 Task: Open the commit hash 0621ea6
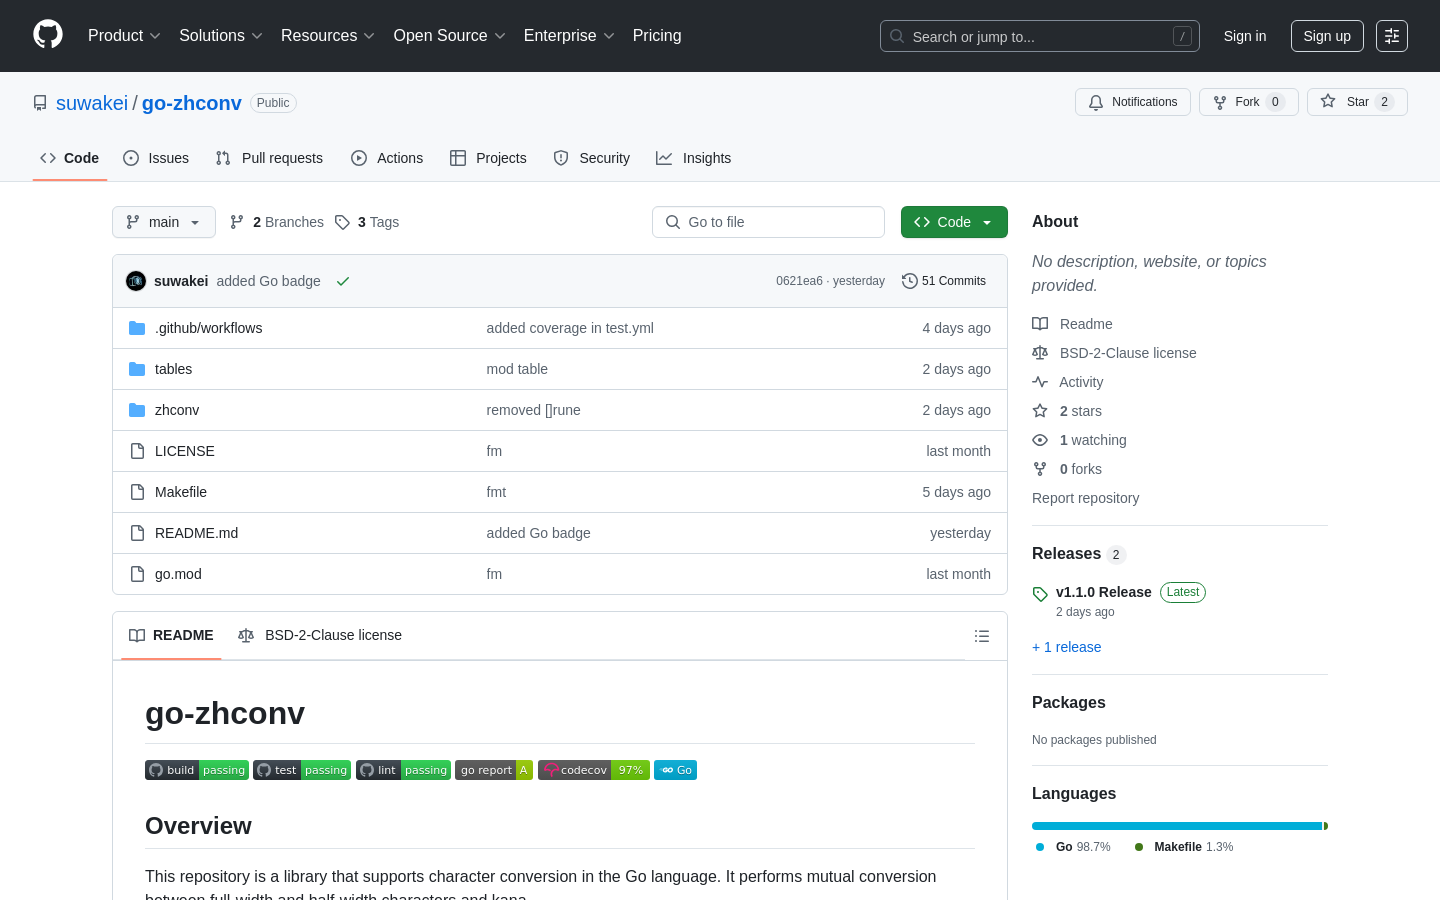(799, 281)
